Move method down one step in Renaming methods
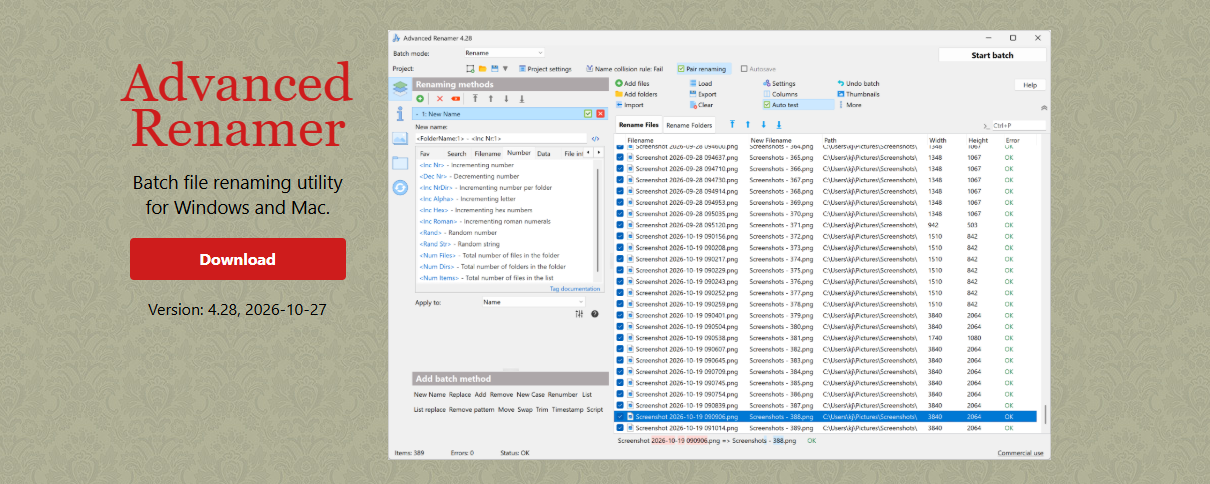Image resolution: width=1210 pixels, height=484 pixels. (507, 99)
